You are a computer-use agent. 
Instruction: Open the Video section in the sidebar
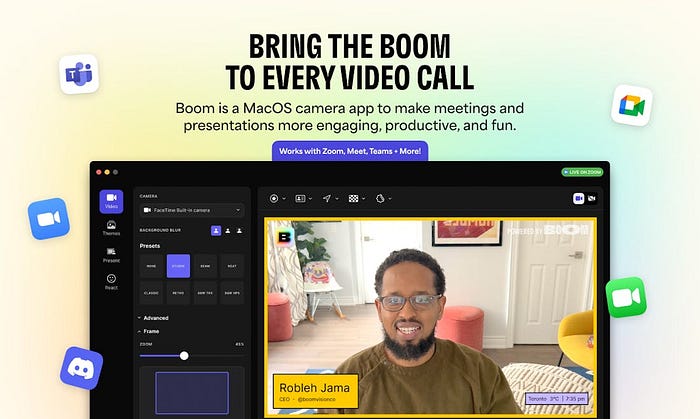click(111, 201)
